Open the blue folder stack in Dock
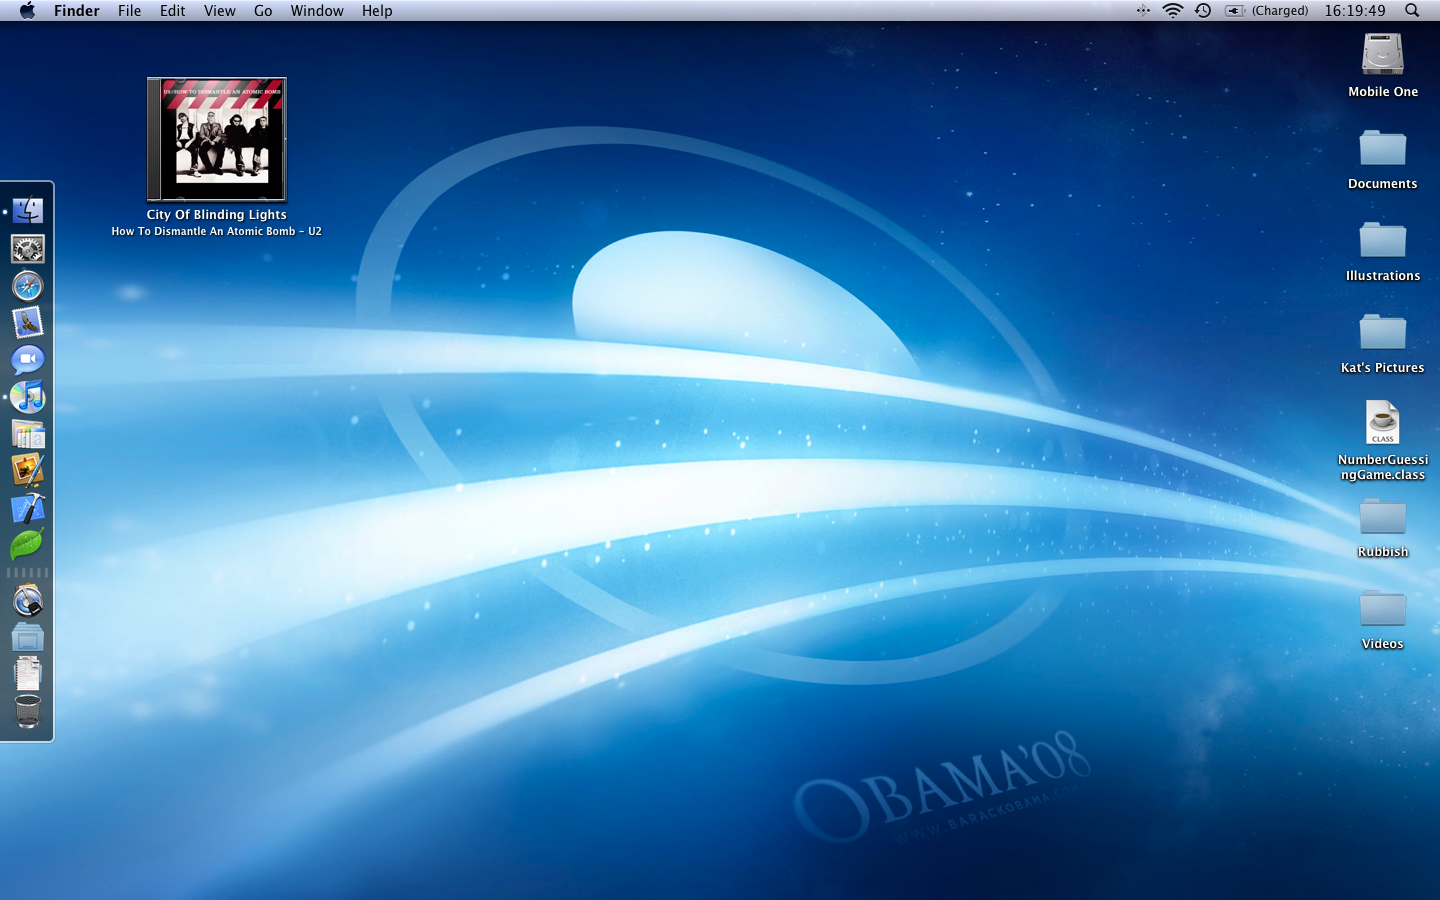 (x=28, y=637)
